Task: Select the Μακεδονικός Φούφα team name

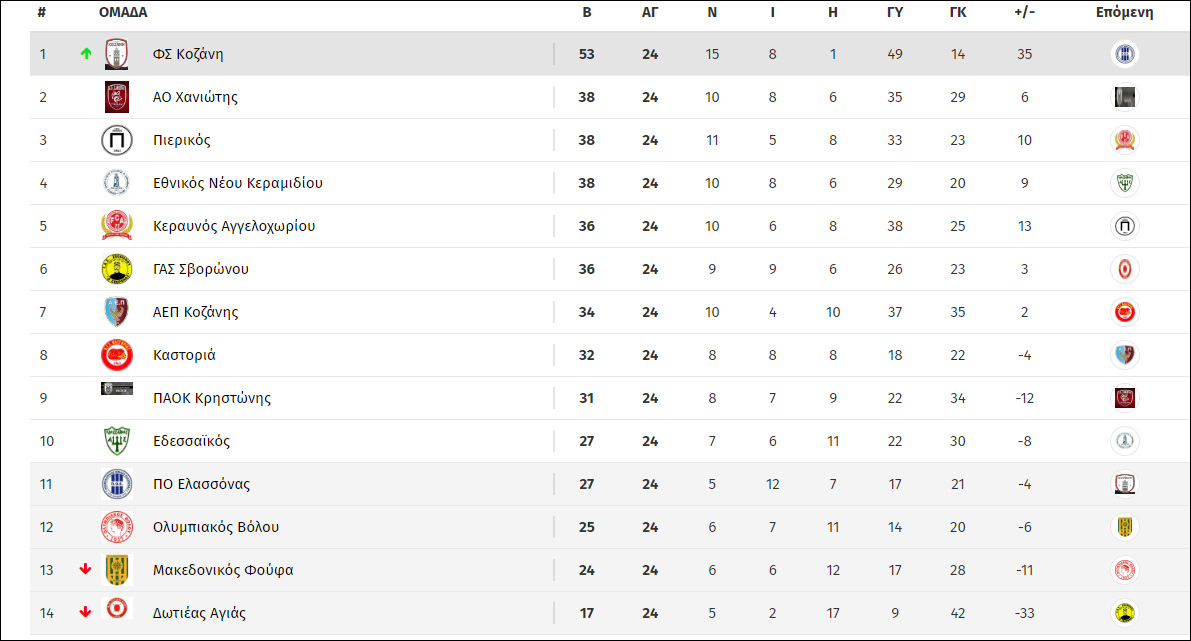Action: pos(223,570)
